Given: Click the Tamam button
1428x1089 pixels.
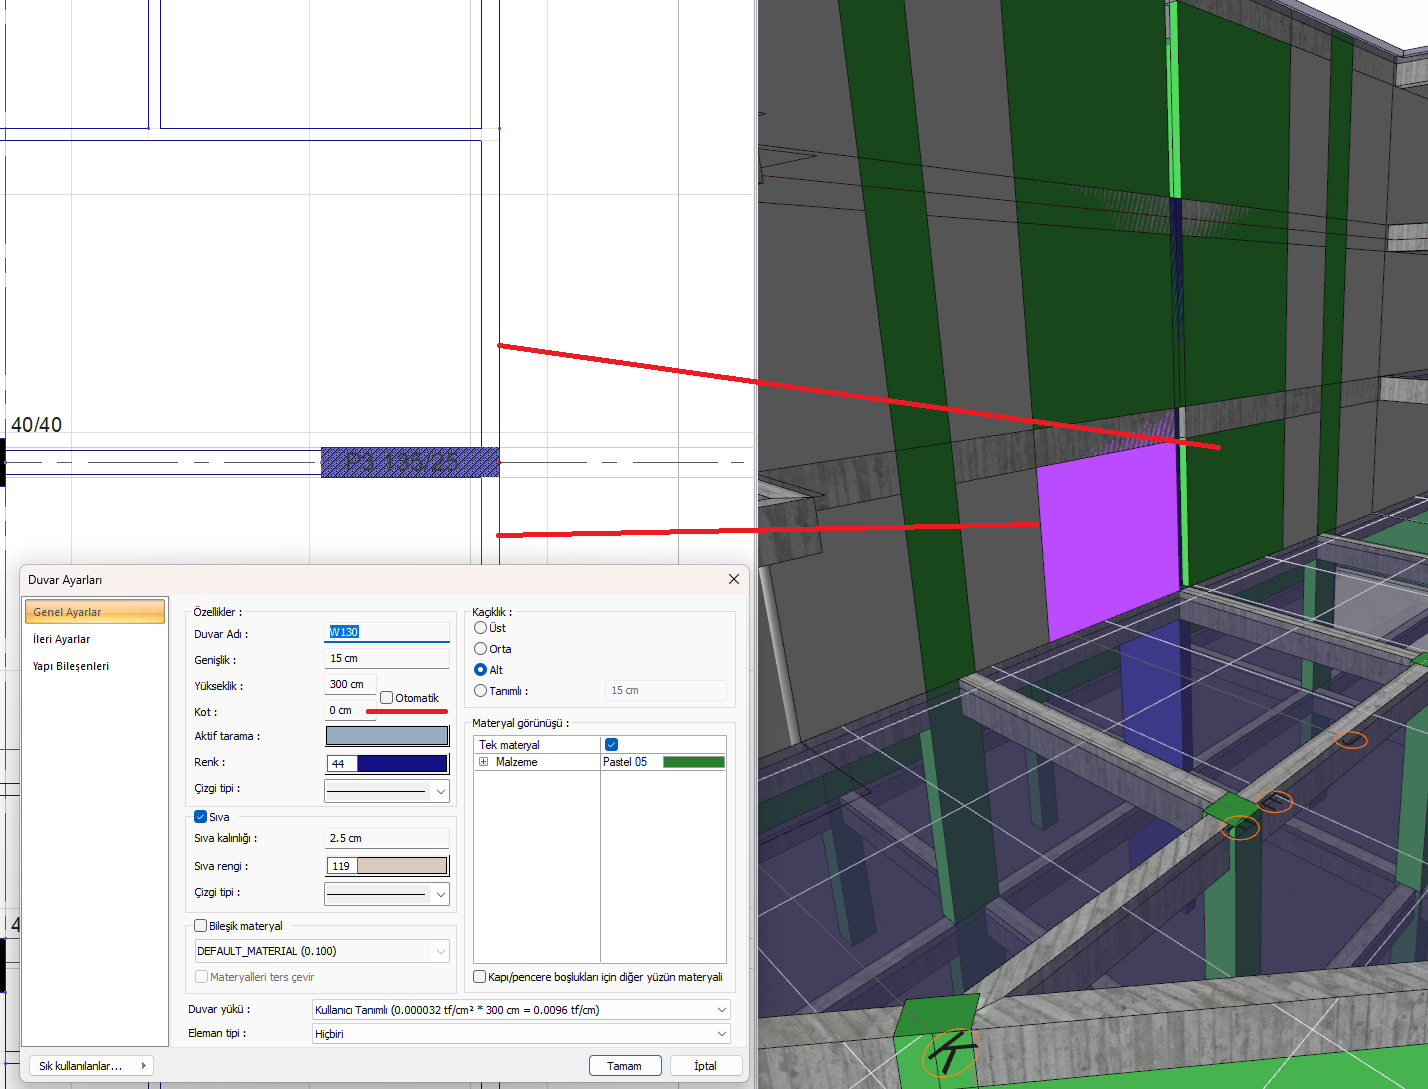Looking at the screenshot, I should pos(625,1066).
